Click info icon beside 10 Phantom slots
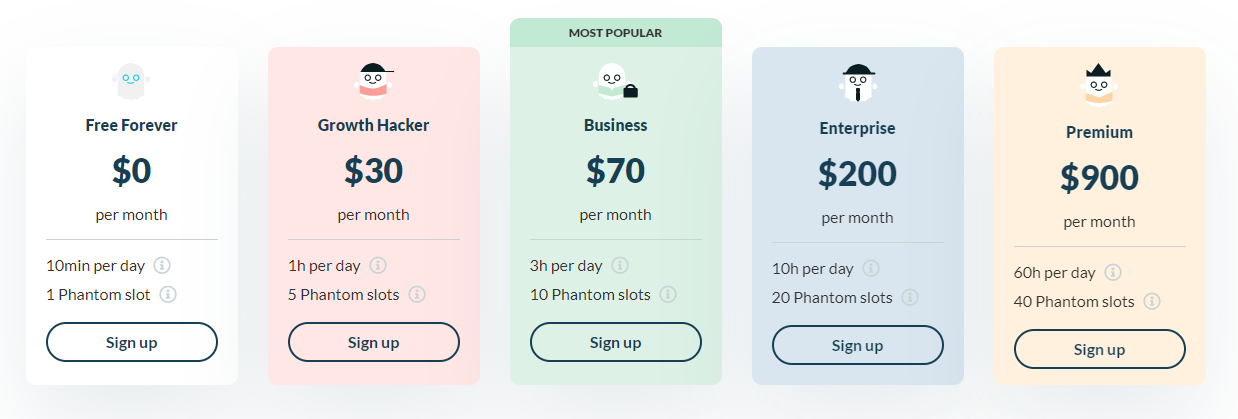1238x419 pixels. [x=667, y=295]
